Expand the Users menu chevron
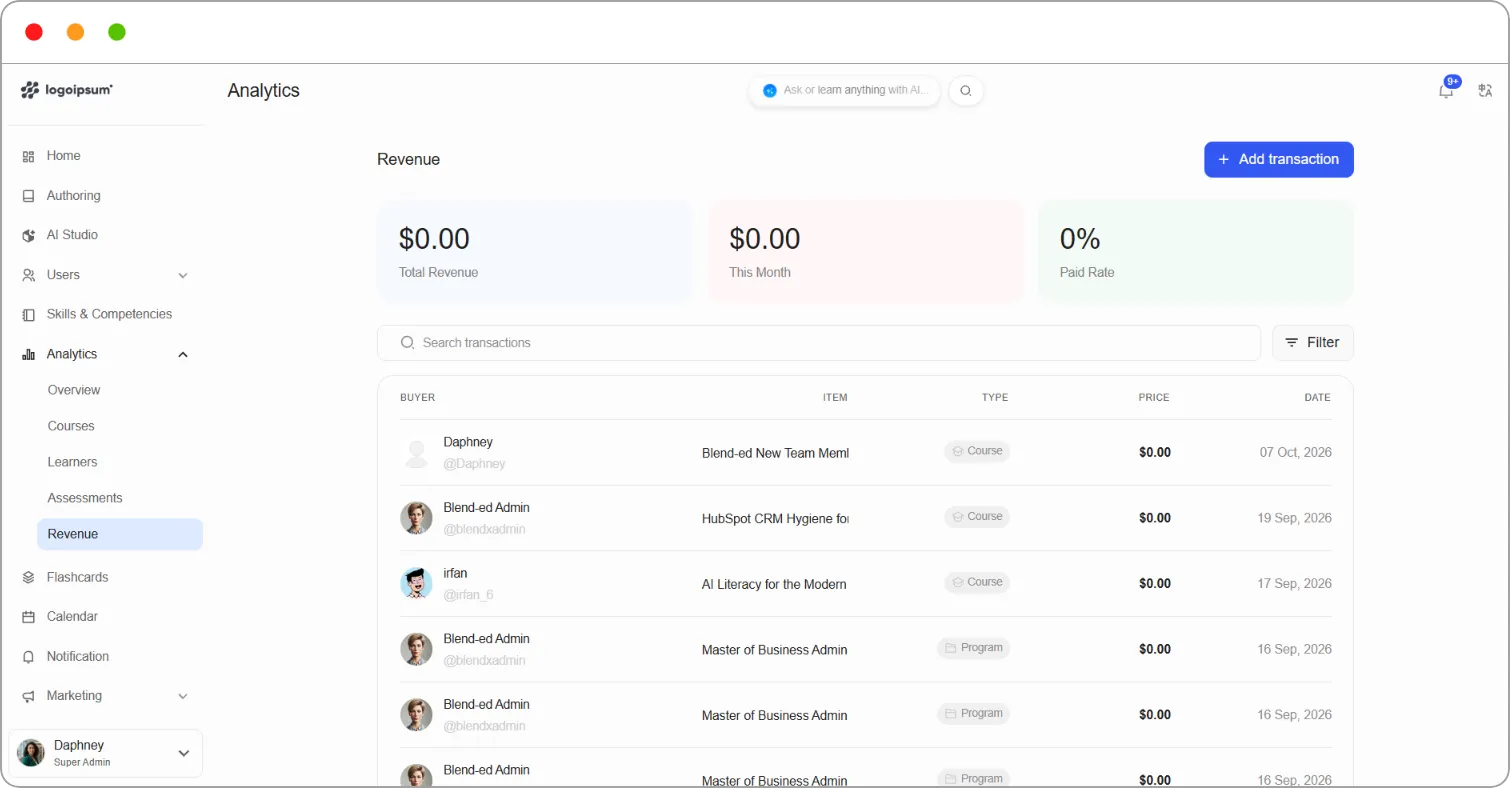Screen dimensions: 1510x788 click(x=183, y=275)
